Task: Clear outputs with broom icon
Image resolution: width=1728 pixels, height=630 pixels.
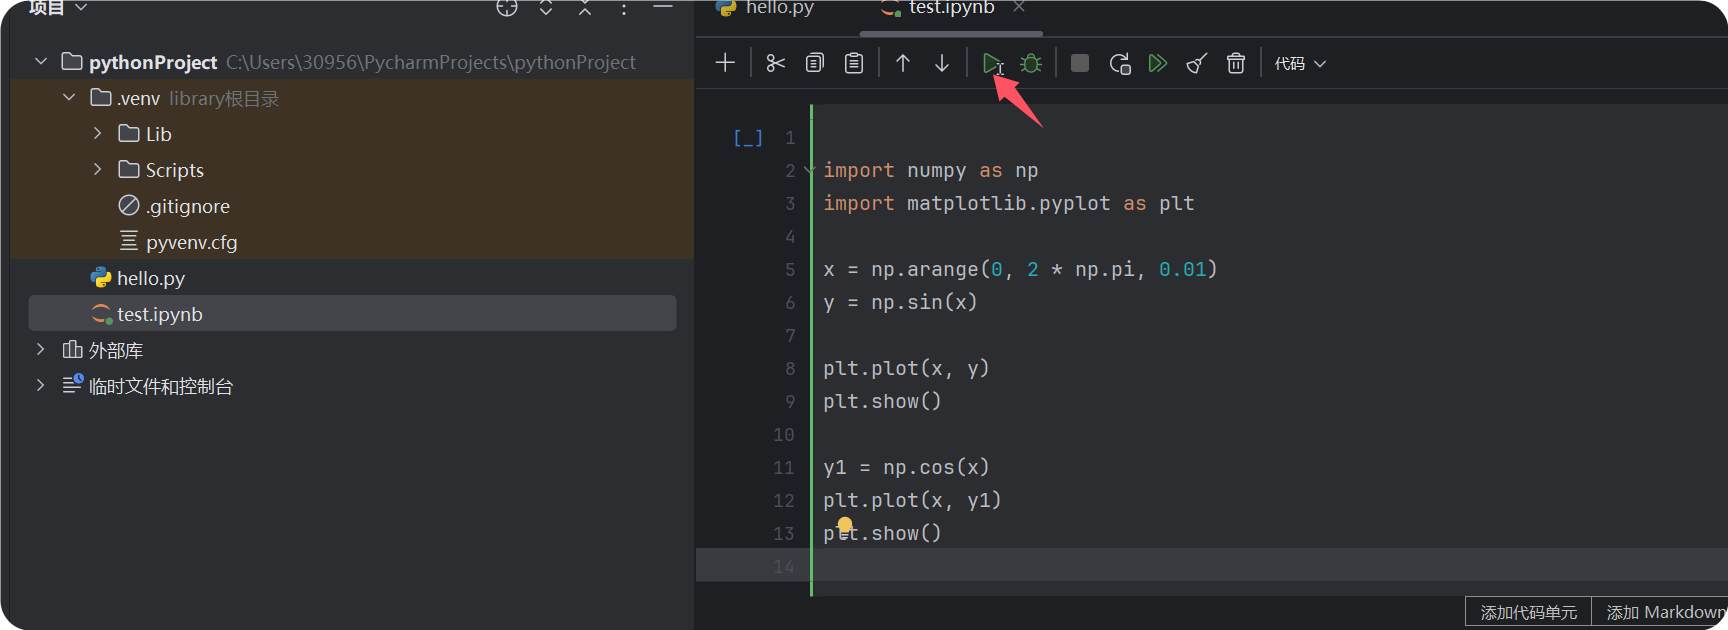Action: (1197, 63)
